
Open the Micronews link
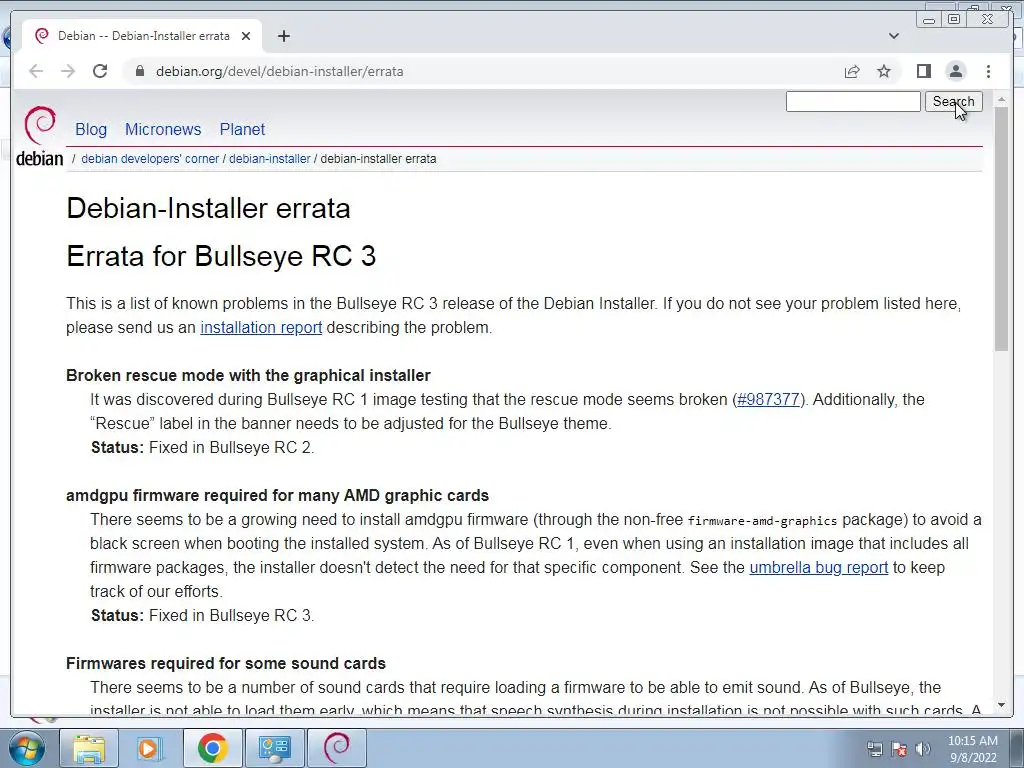click(x=163, y=129)
